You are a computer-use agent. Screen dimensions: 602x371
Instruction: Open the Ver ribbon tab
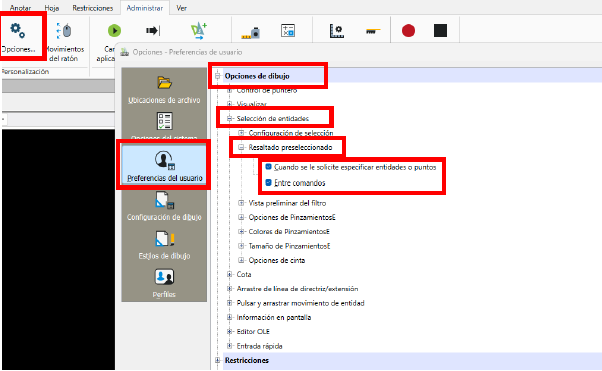[x=182, y=8]
